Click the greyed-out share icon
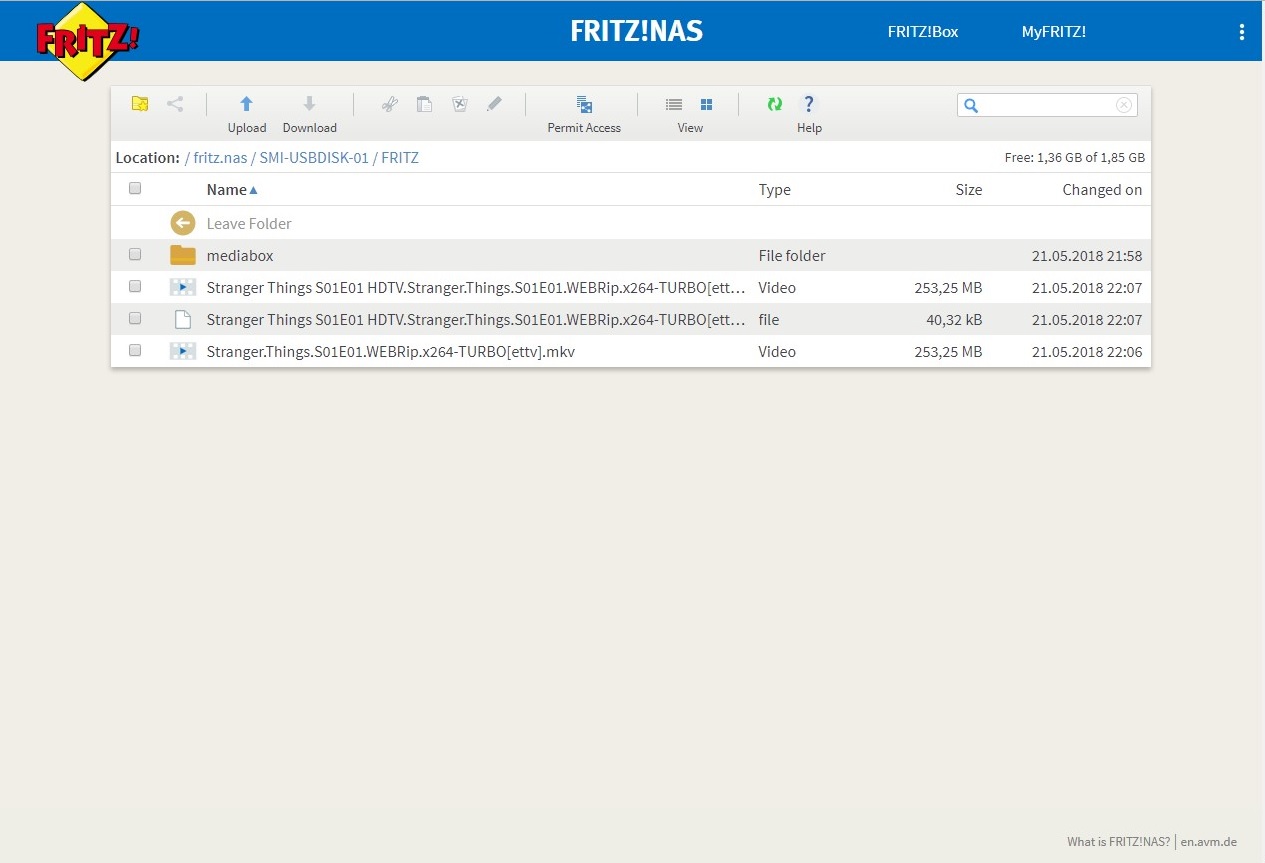 click(175, 103)
